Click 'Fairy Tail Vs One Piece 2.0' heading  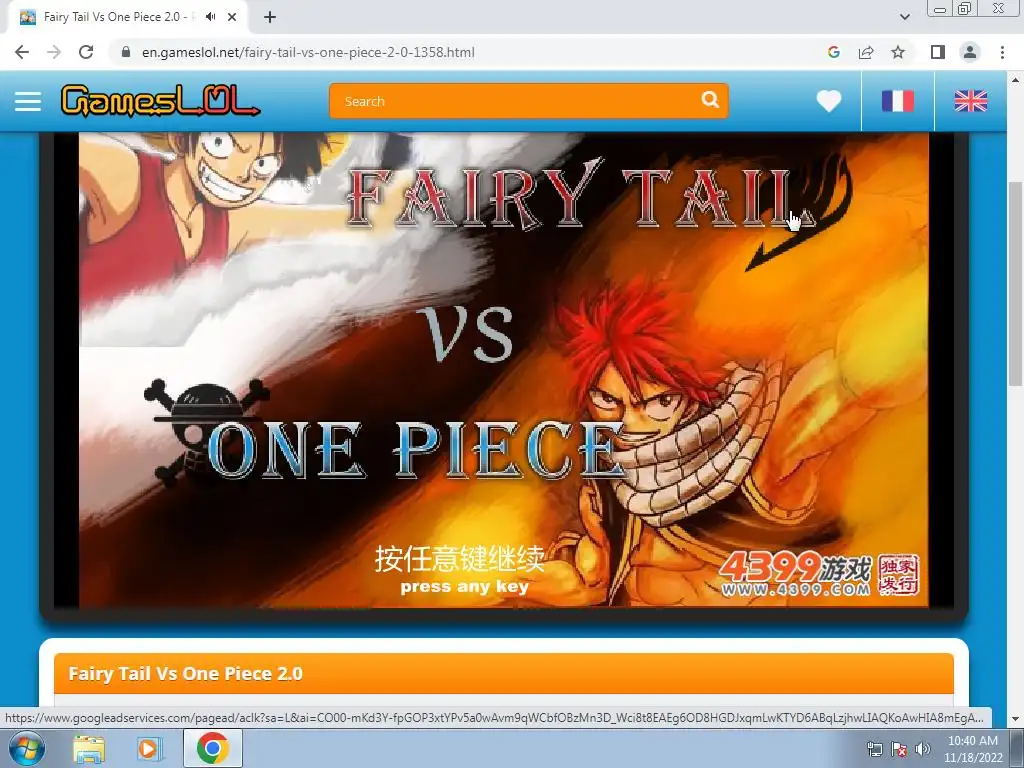185,673
